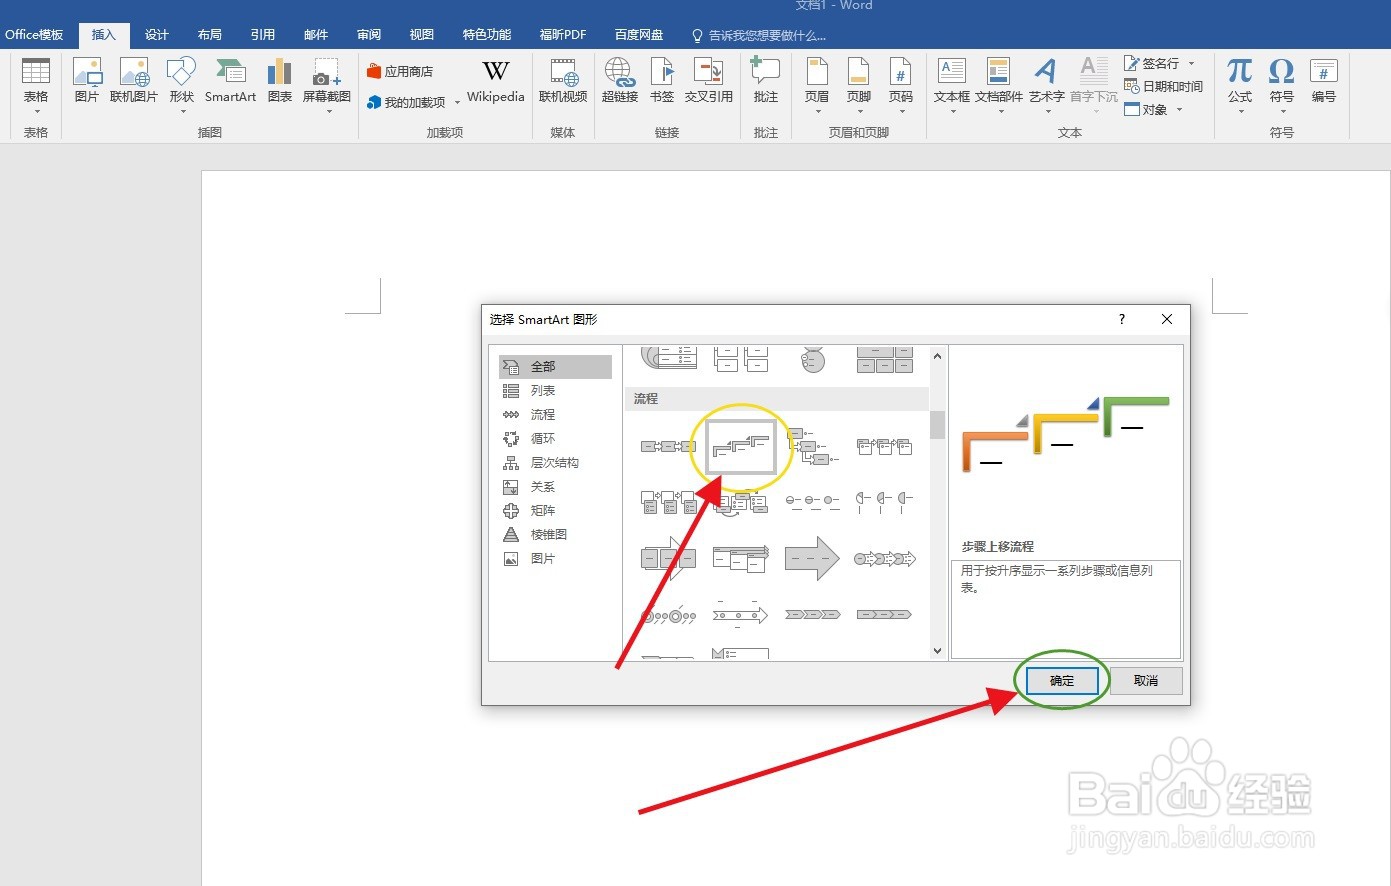Switch to the 设计 design tab
1391x886 pixels.
coord(157,35)
